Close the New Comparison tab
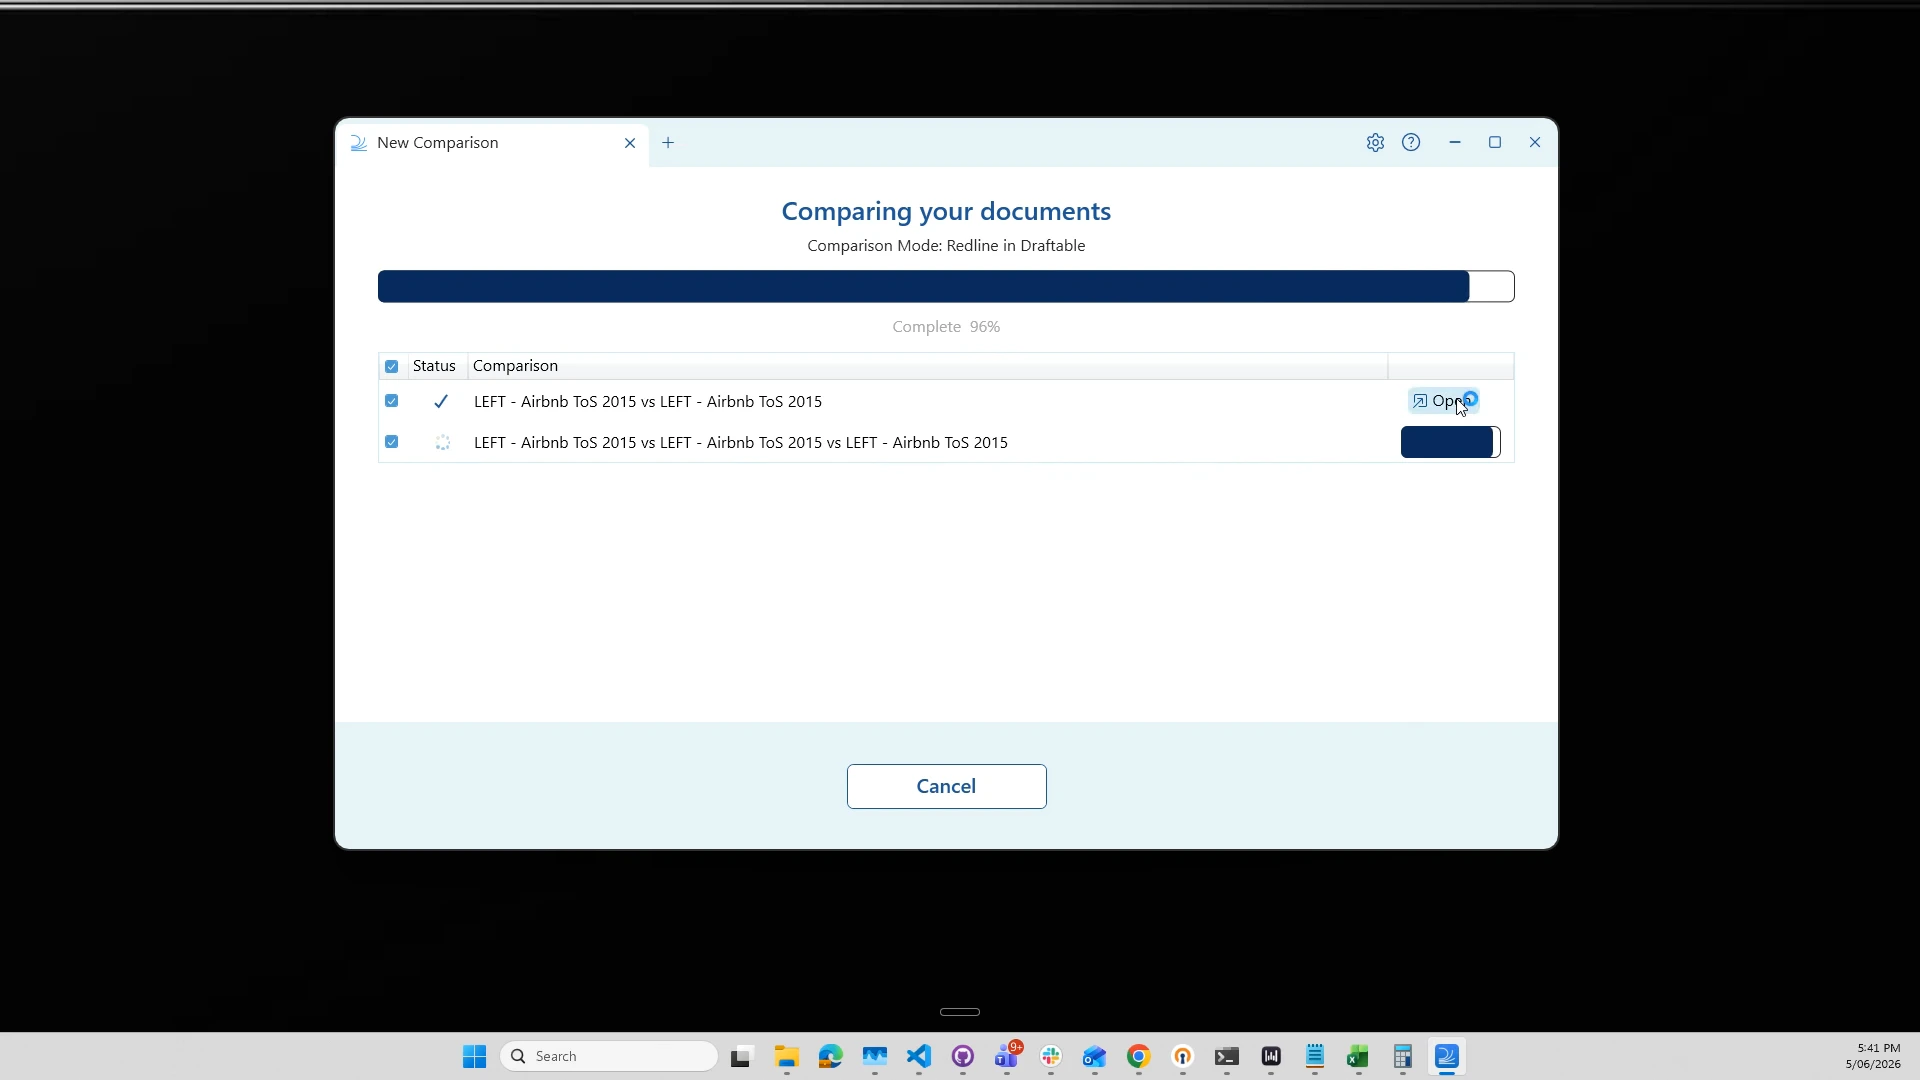1920x1080 pixels. click(x=630, y=143)
